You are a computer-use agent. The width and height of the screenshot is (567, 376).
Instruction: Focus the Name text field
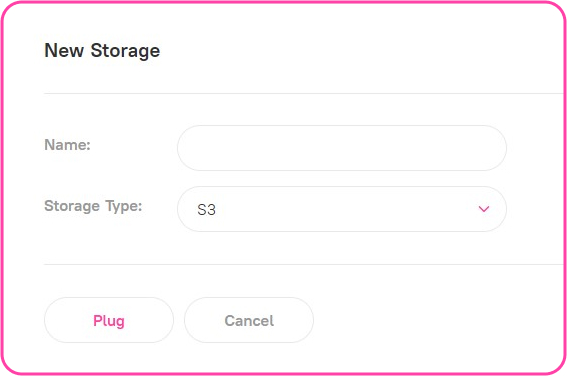(x=342, y=148)
